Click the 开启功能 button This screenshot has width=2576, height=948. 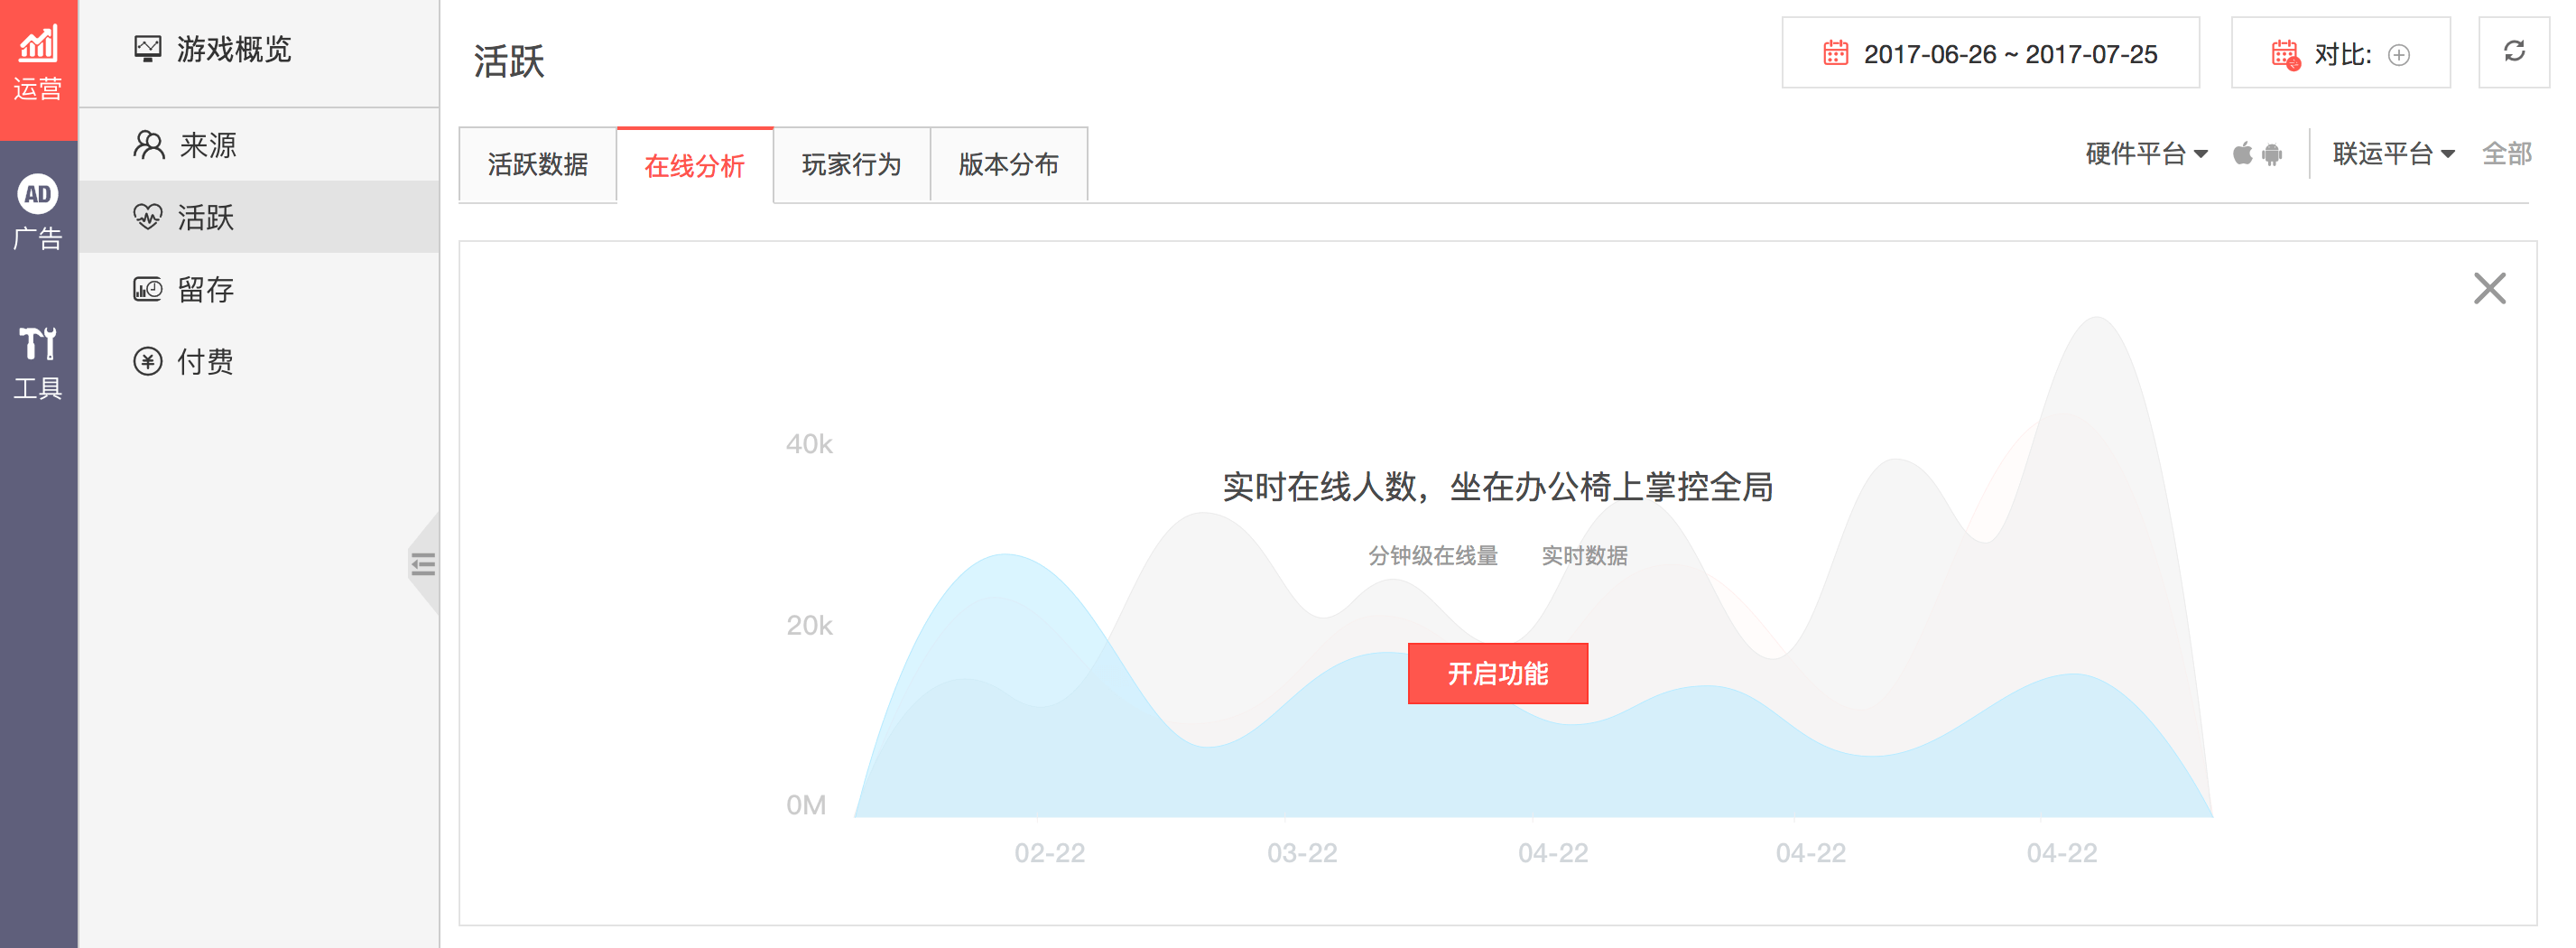point(1497,673)
